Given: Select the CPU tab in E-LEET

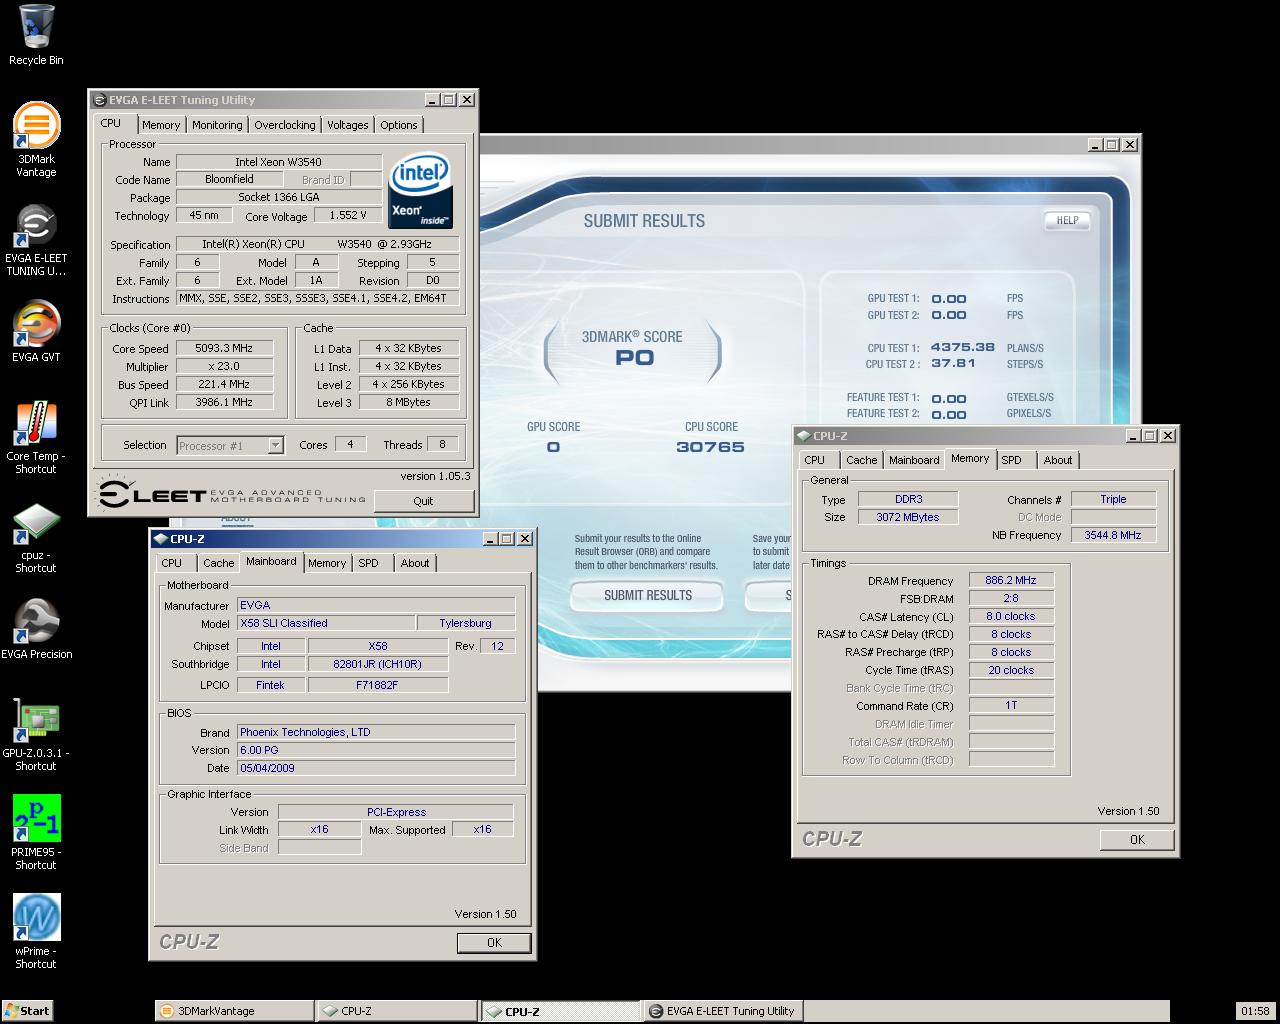Looking at the screenshot, I should click(111, 124).
